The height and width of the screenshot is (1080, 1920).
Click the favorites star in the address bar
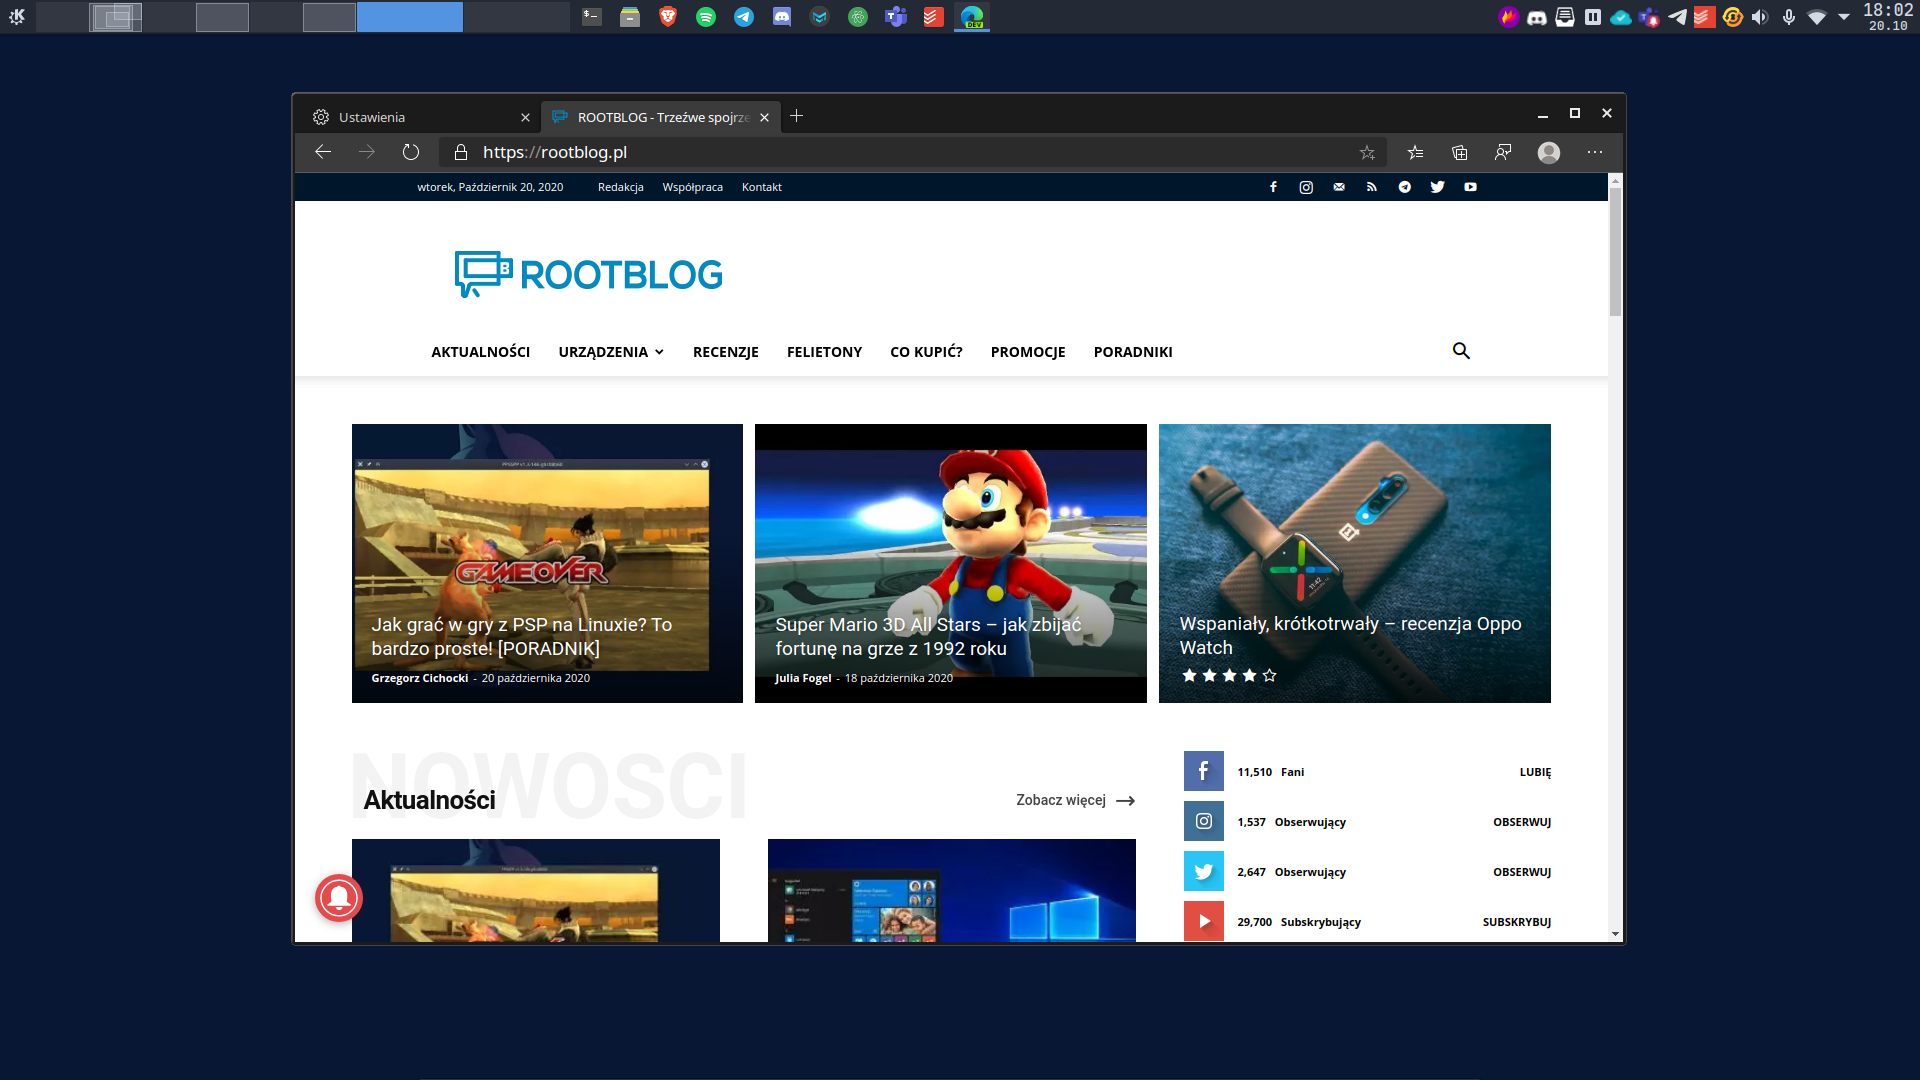[1367, 152]
